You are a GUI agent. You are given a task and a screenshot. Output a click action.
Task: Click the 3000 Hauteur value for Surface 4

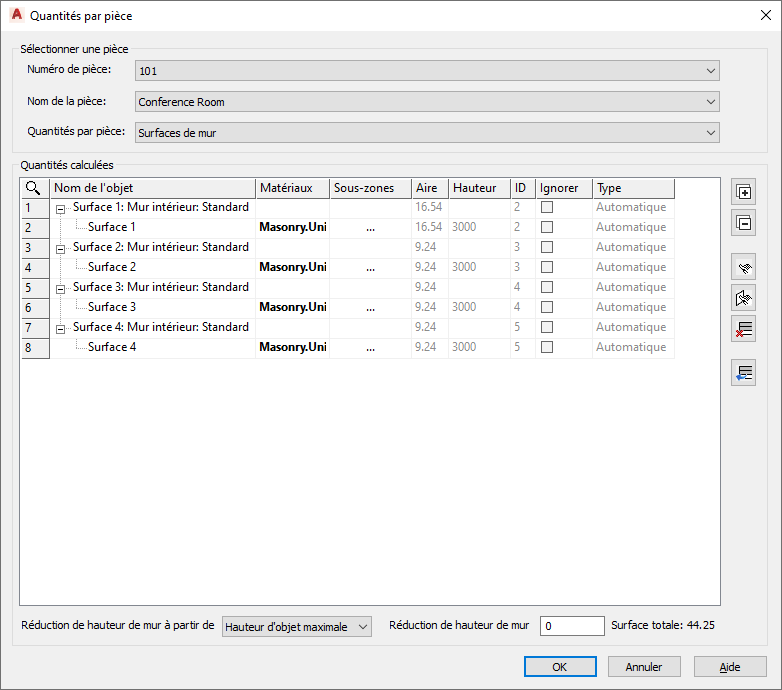[464, 346]
